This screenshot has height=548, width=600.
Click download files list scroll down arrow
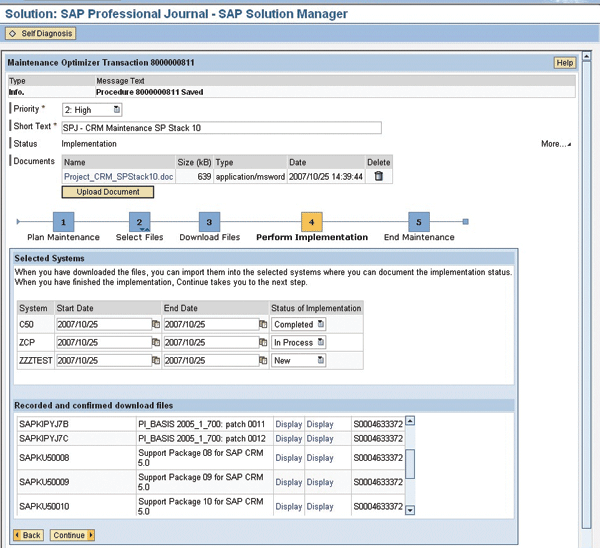pyautogui.click(x=410, y=510)
